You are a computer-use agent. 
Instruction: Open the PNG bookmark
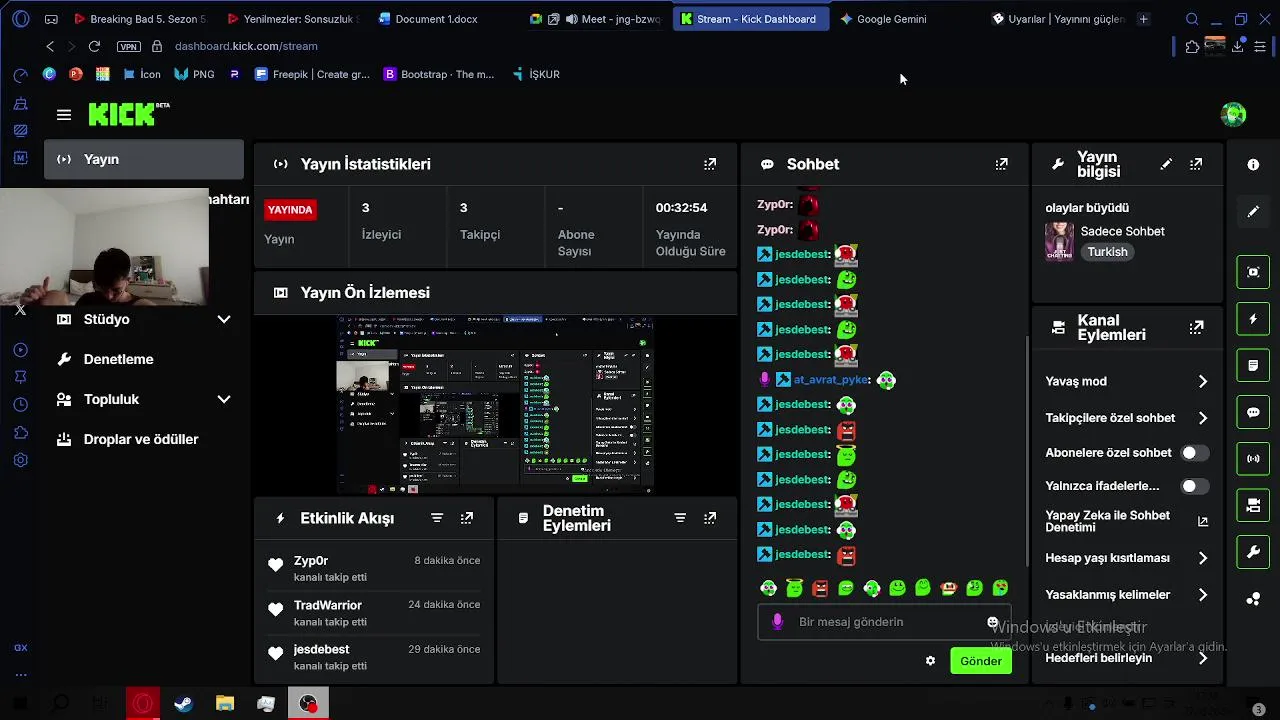[194, 74]
